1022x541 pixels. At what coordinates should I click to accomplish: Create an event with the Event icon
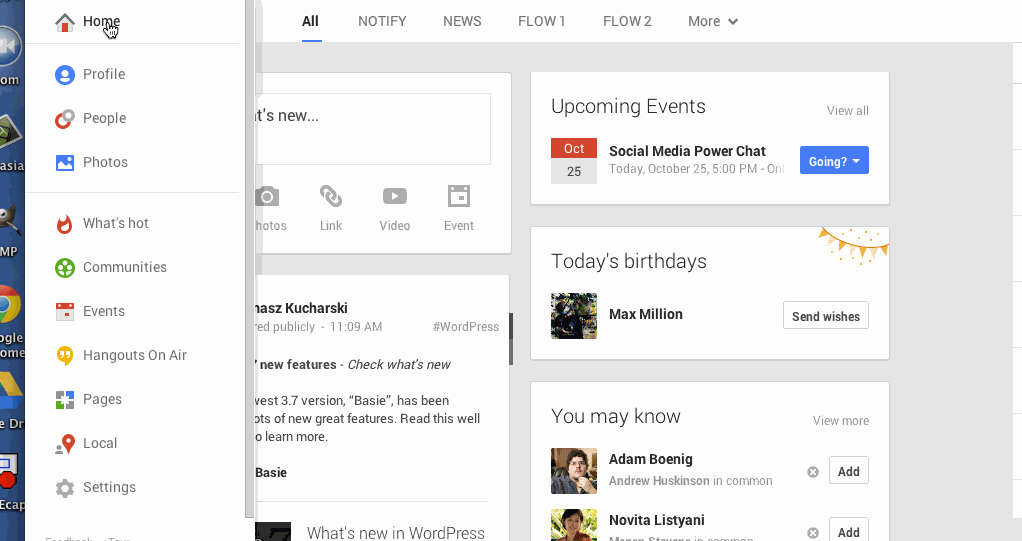(x=459, y=196)
